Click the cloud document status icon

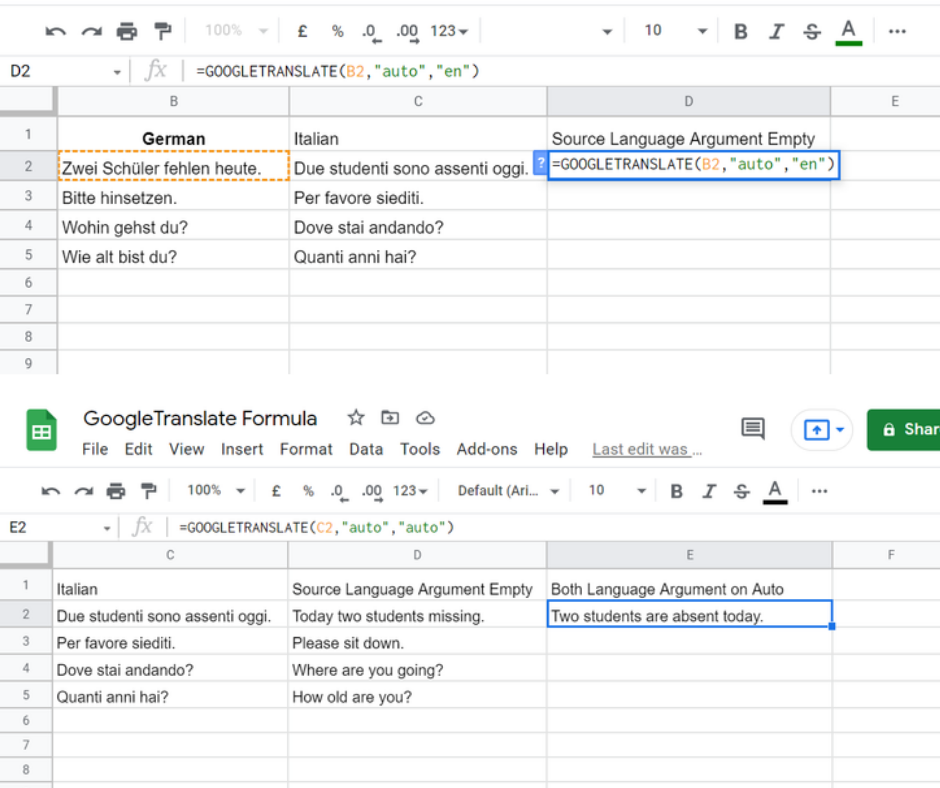tap(425, 418)
